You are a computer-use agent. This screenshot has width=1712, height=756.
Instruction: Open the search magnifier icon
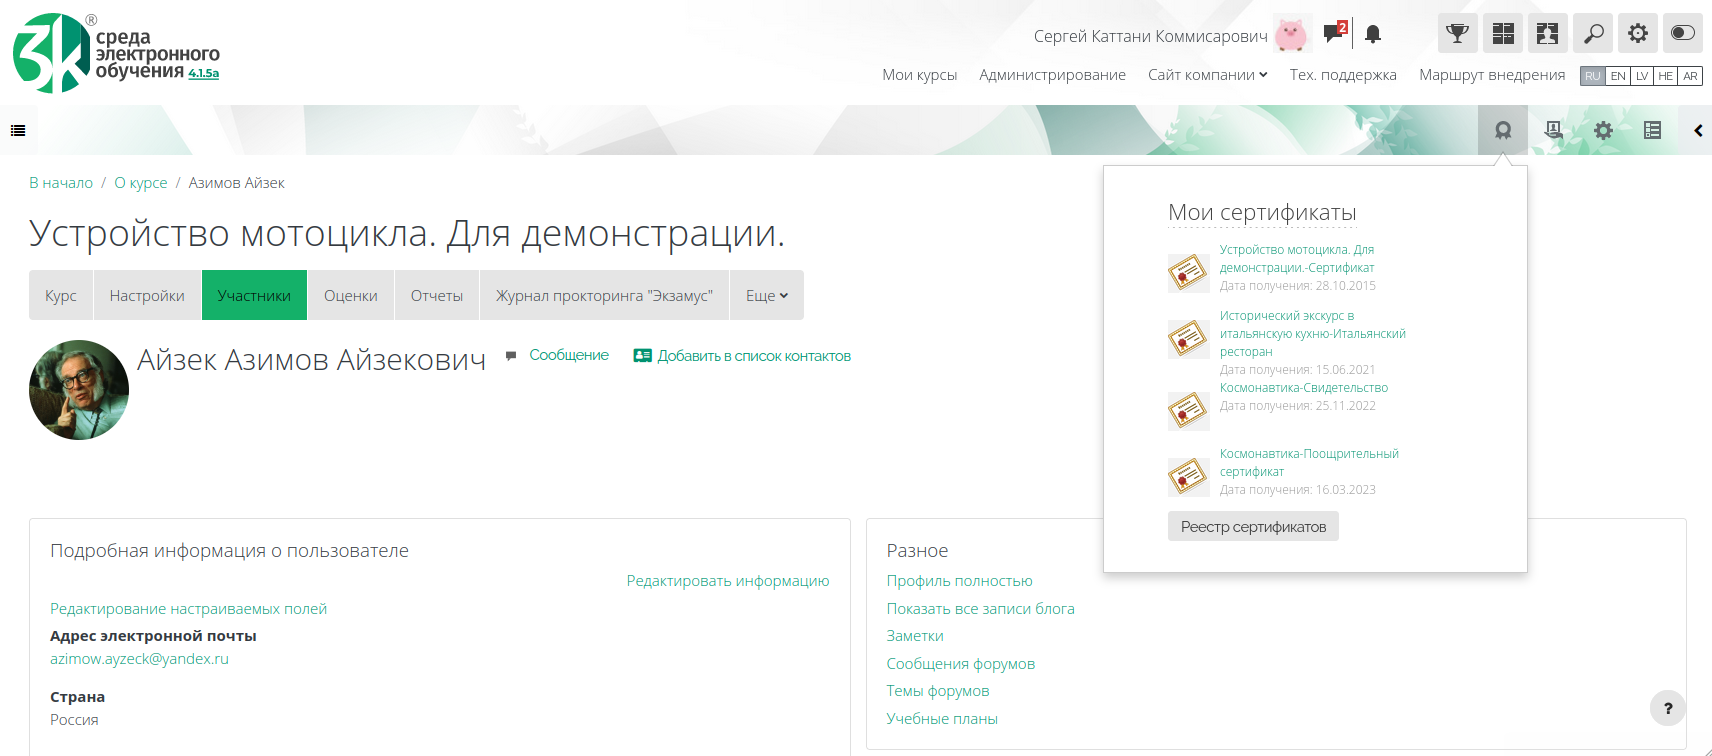[1592, 33]
